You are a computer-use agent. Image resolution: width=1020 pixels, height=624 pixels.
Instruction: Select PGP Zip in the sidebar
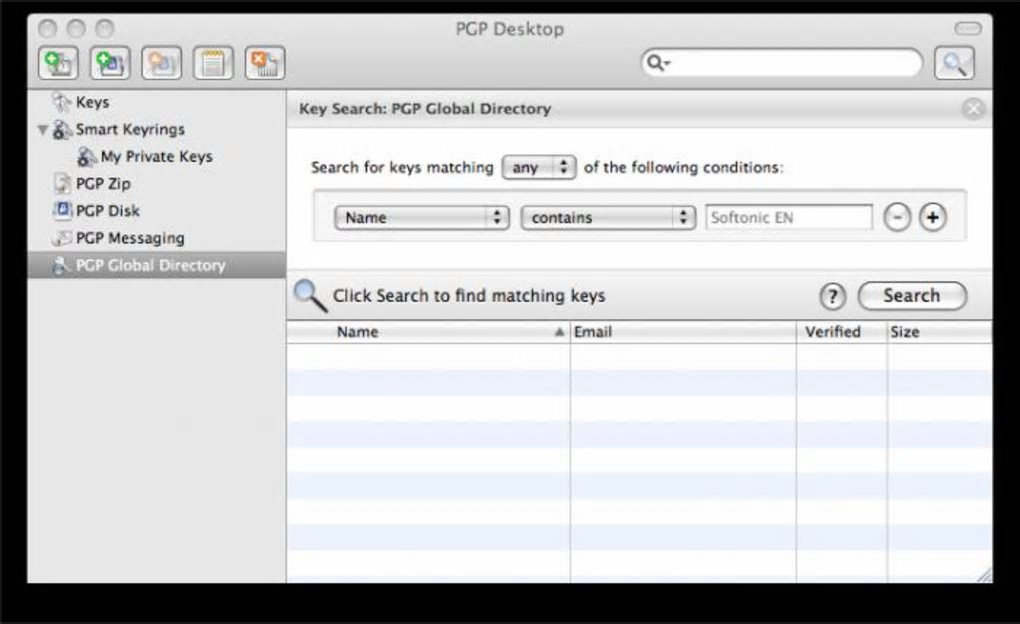[102, 184]
